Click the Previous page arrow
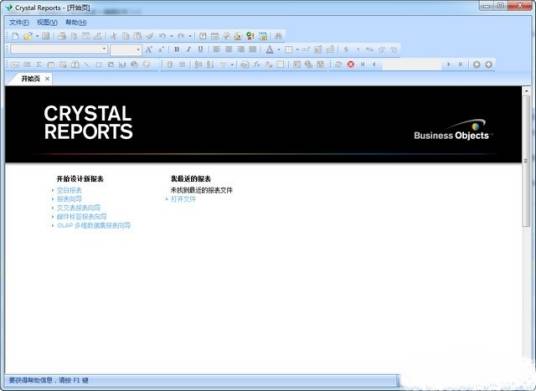Screen dimensions: 536x391 coord(374,64)
